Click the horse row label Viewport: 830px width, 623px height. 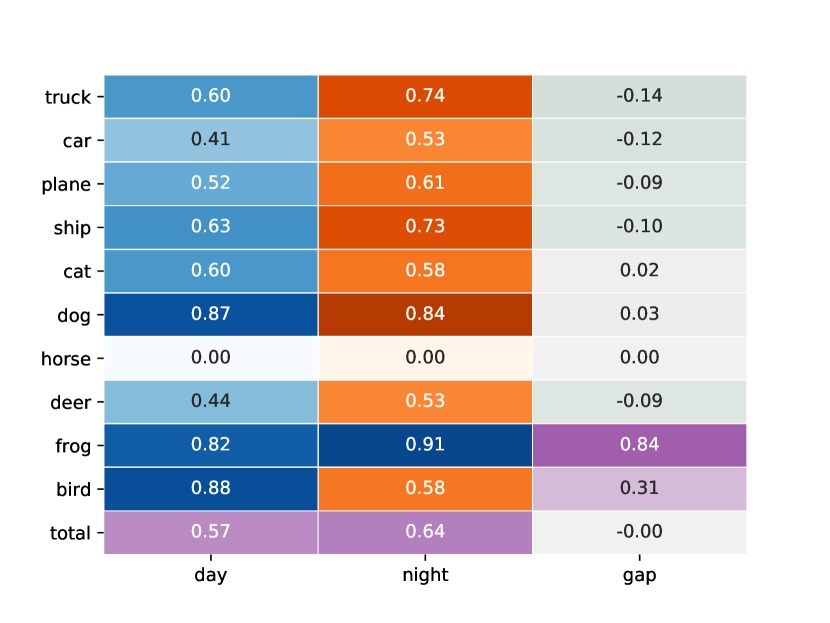tap(66, 359)
